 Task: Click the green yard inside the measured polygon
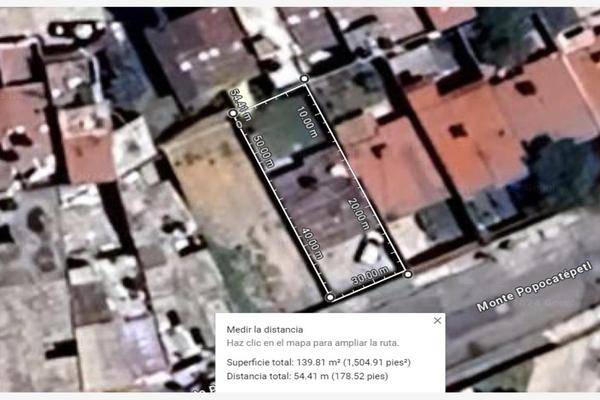point(283,130)
